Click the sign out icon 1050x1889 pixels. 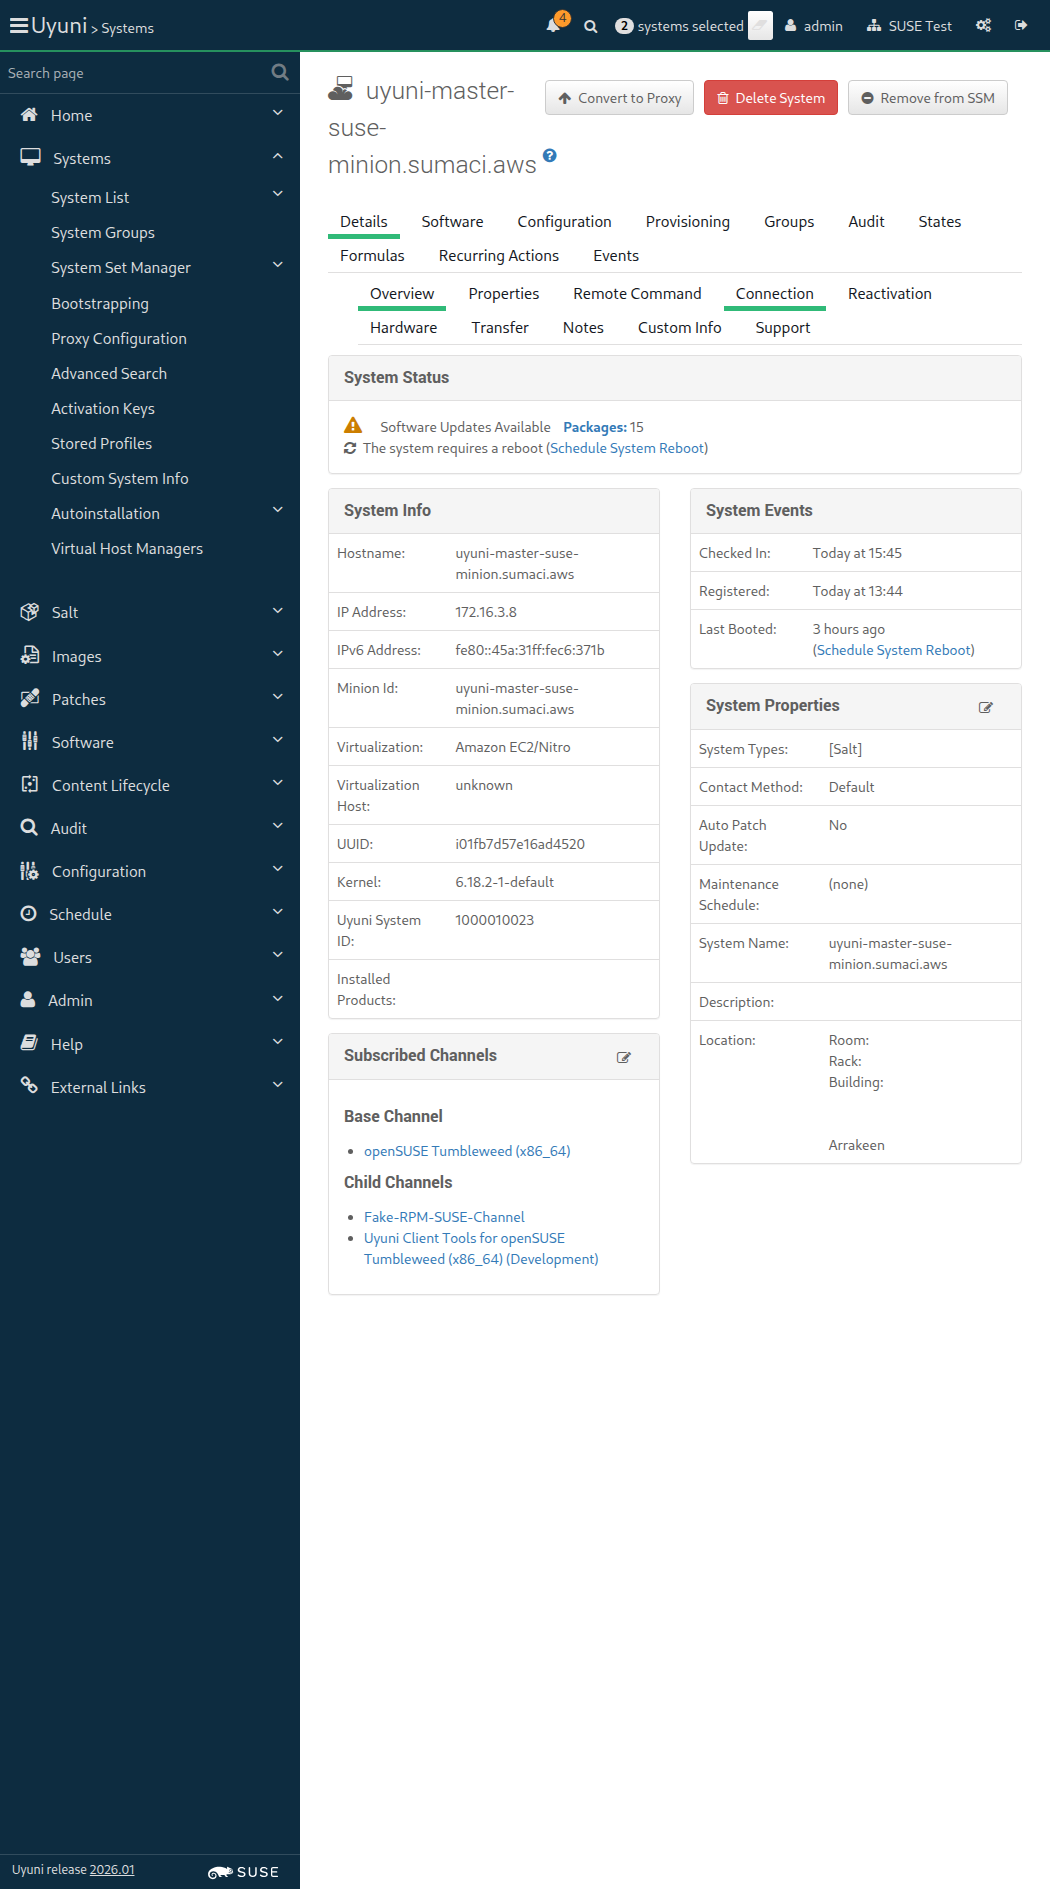pos(1021,26)
